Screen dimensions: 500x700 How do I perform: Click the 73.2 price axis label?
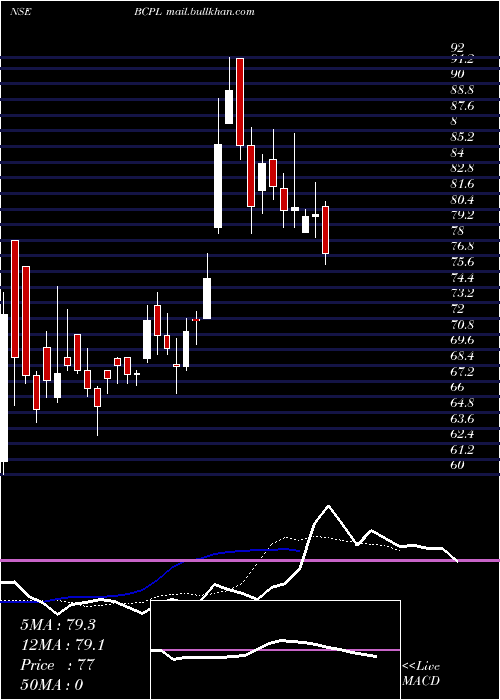[x=462, y=293]
